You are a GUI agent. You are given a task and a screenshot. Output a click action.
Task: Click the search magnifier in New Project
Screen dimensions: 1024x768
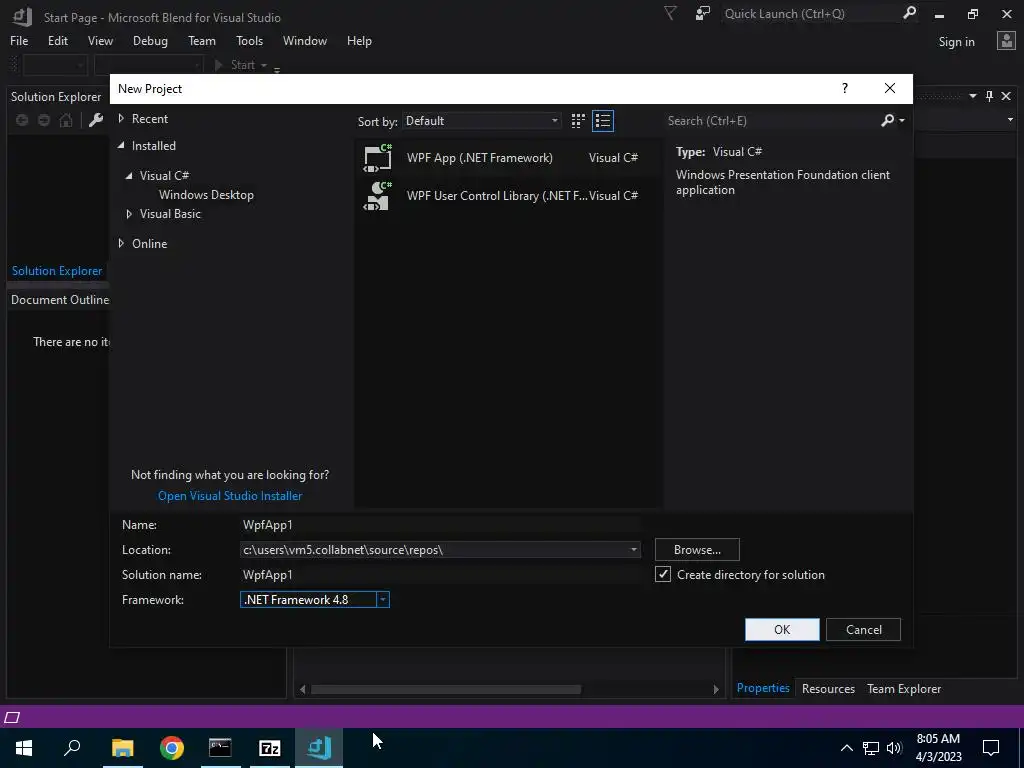pos(888,120)
